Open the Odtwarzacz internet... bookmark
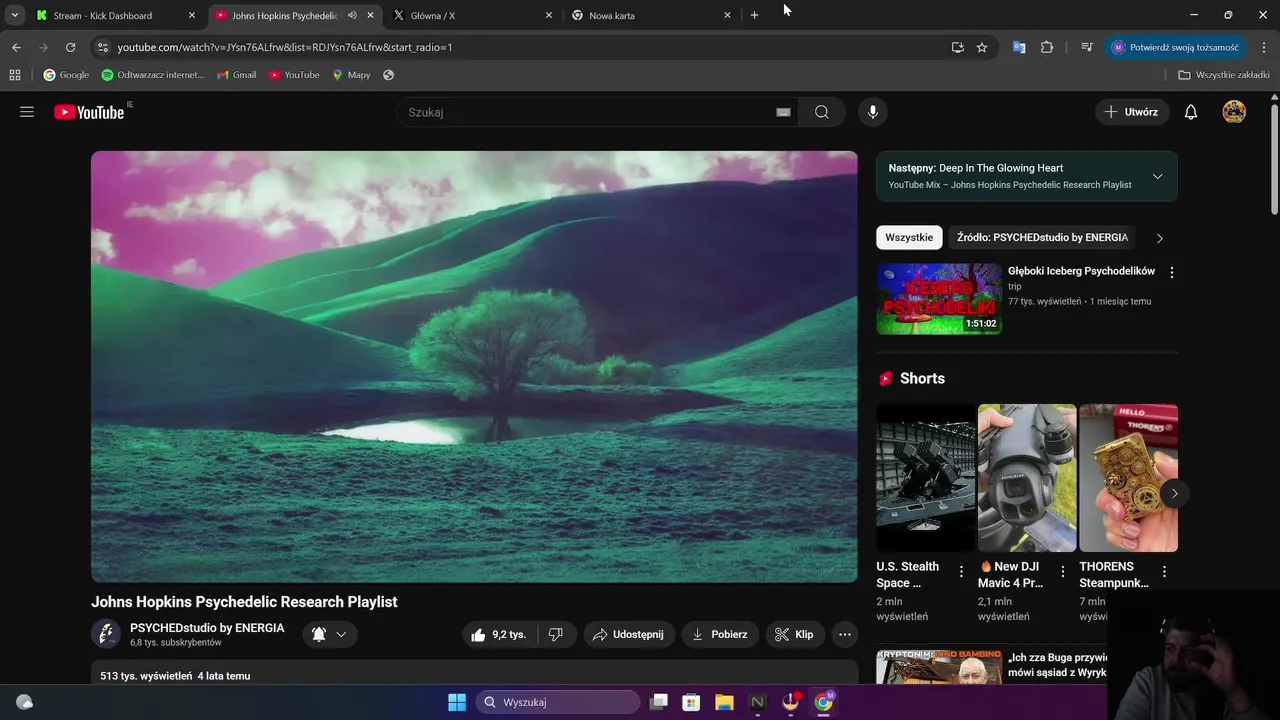 tap(153, 75)
